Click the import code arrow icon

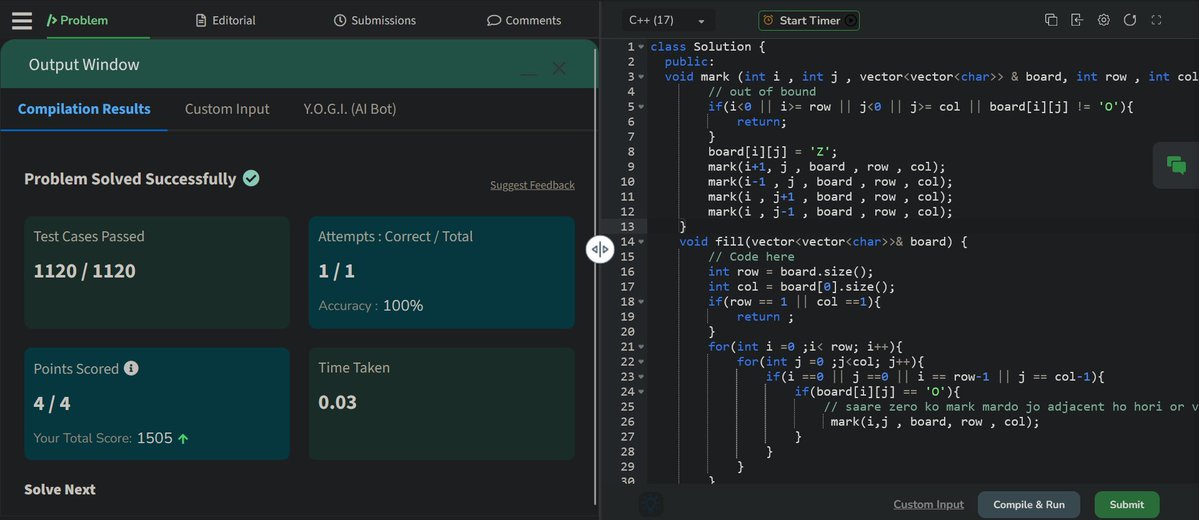coord(1077,21)
